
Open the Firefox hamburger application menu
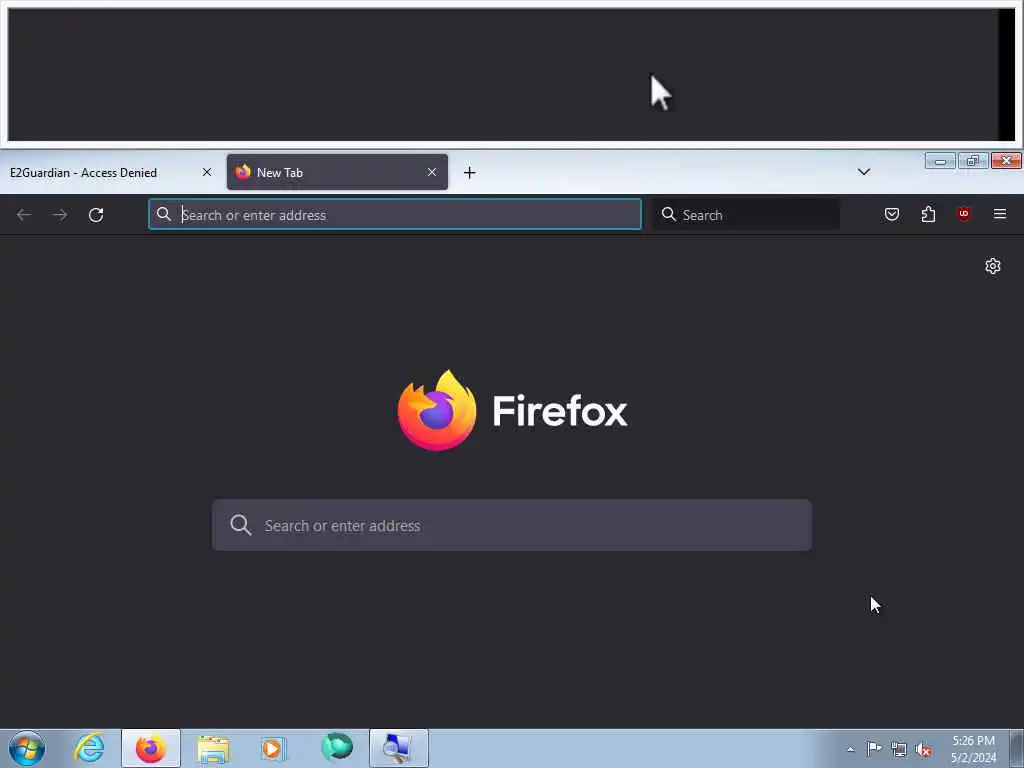(1000, 214)
